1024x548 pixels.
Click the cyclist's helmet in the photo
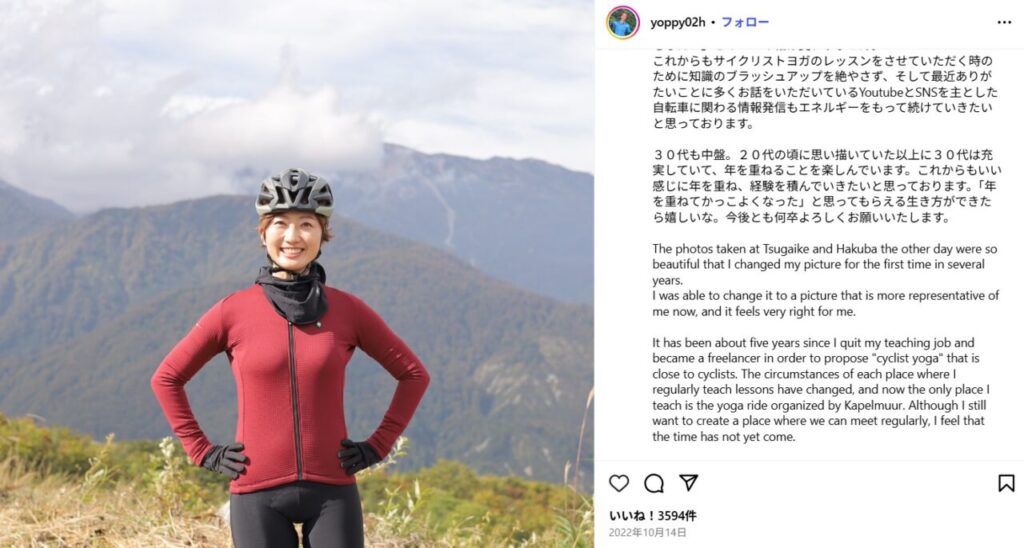point(295,192)
